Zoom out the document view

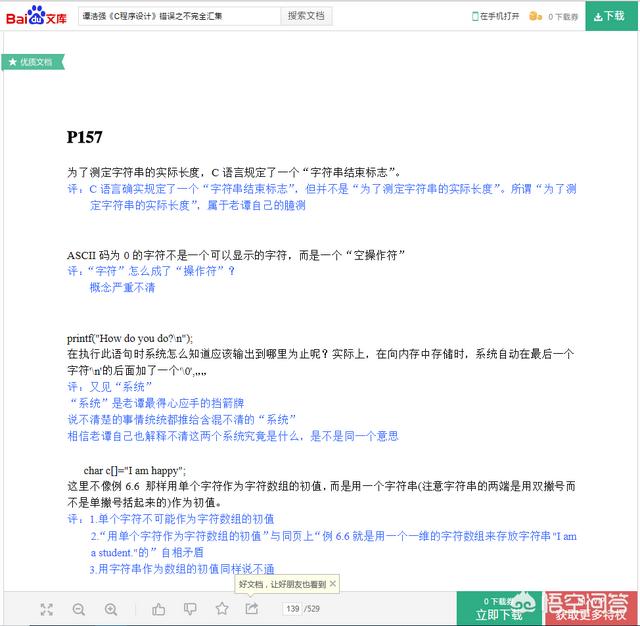pos(79,609)
